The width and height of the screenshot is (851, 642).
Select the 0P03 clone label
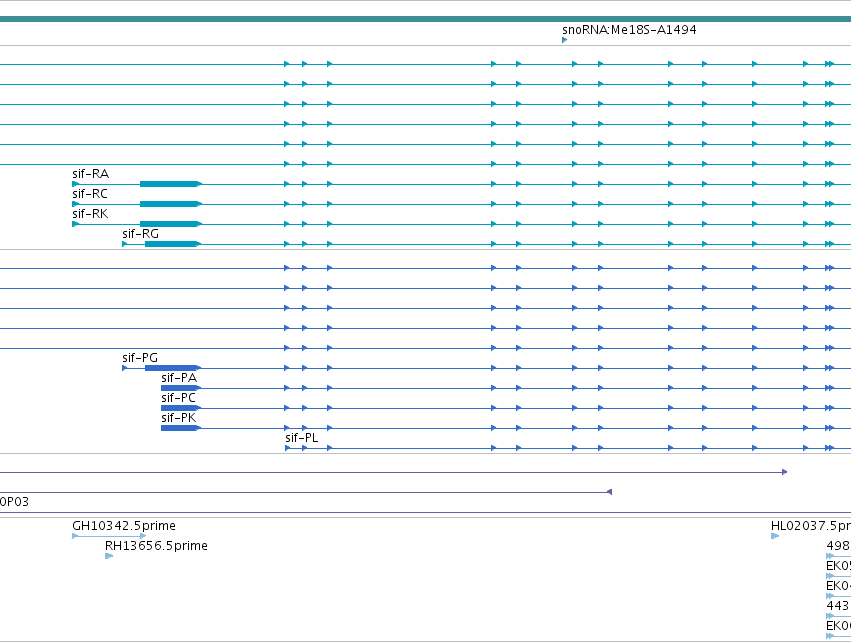pyautogui.click(x=14, y=502)
